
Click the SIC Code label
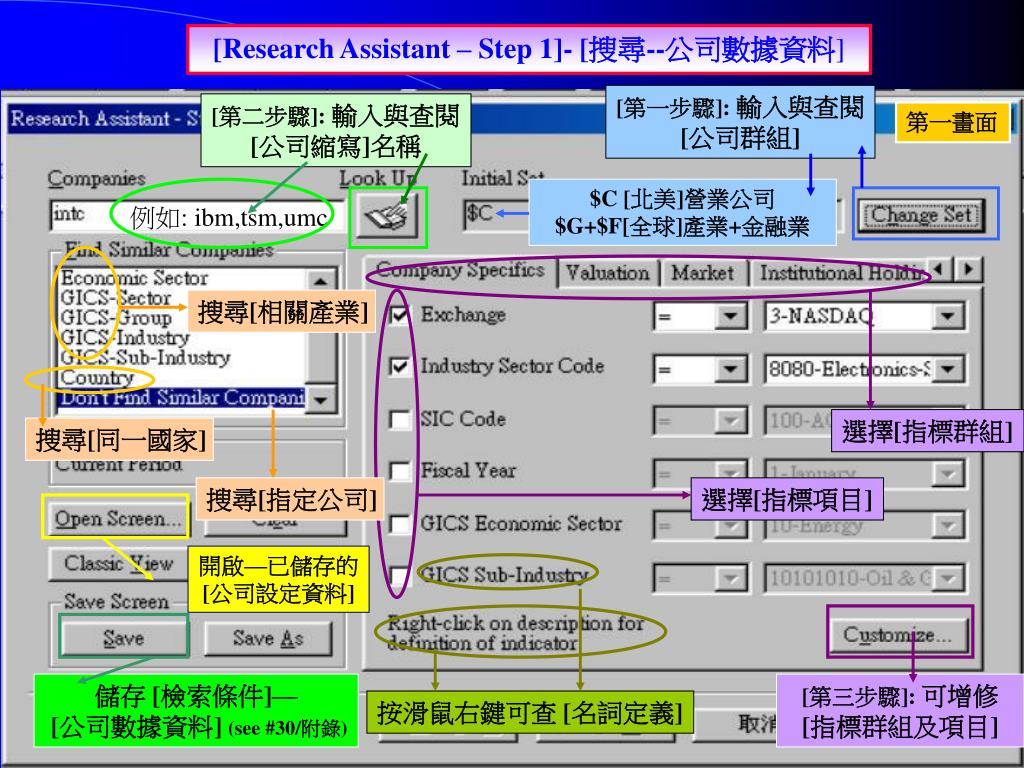[x=463, y=419]
